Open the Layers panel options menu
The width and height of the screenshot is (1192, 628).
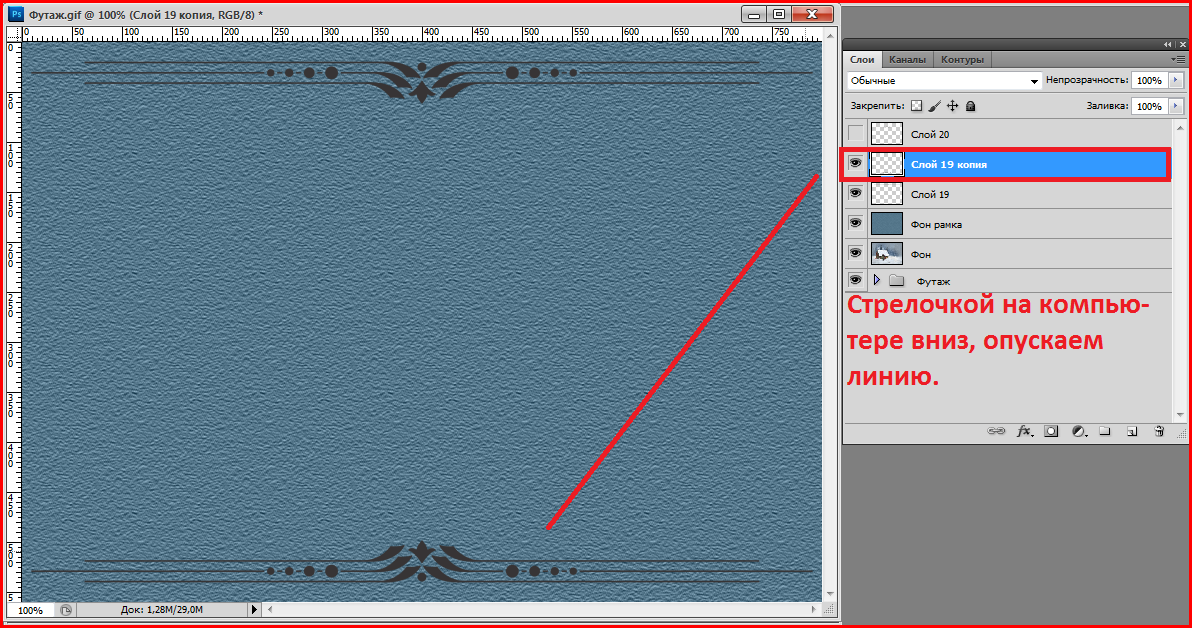[1178, 59]
